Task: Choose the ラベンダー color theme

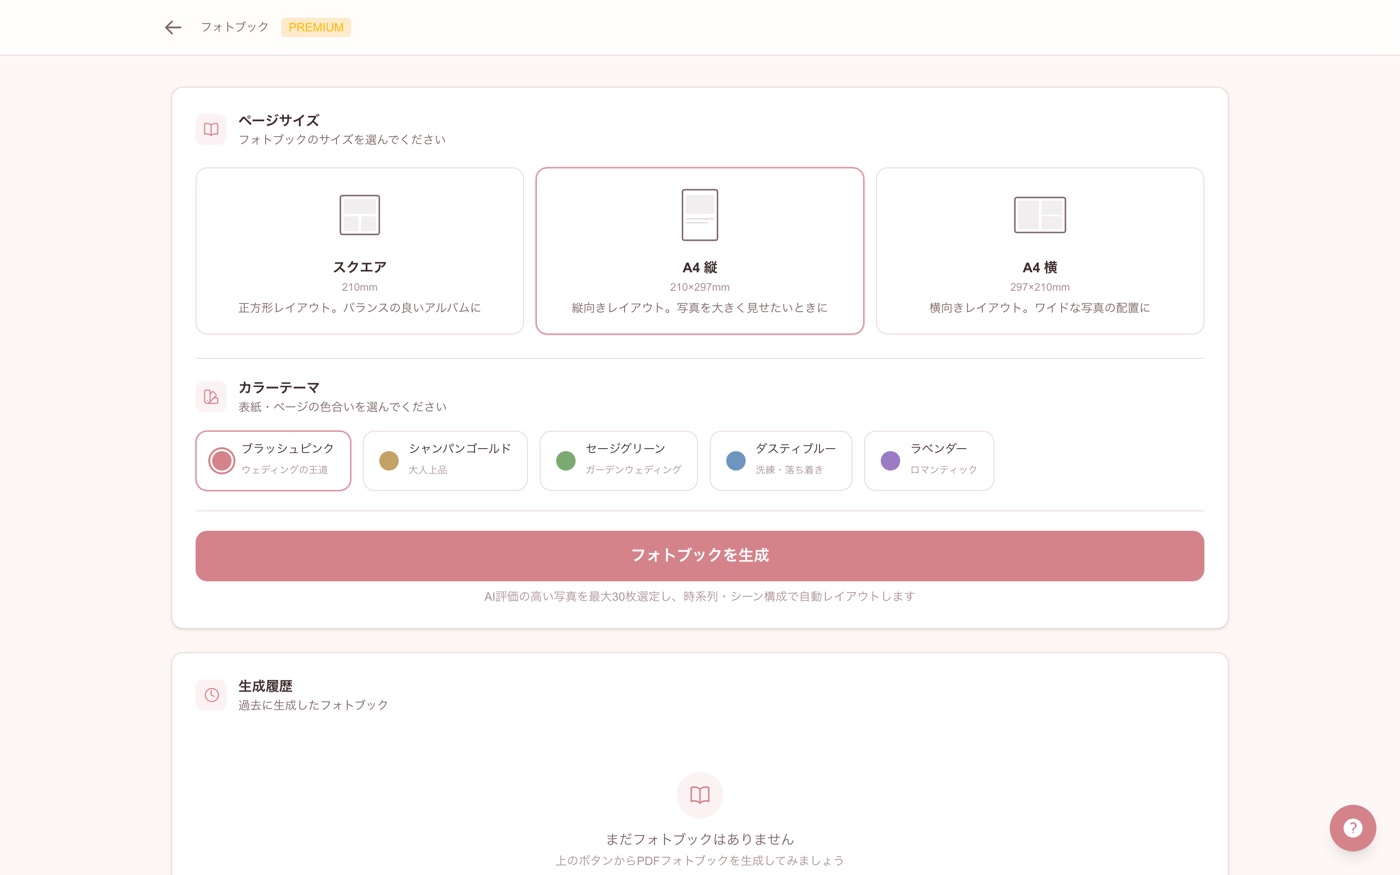Action: coord(929,461)
